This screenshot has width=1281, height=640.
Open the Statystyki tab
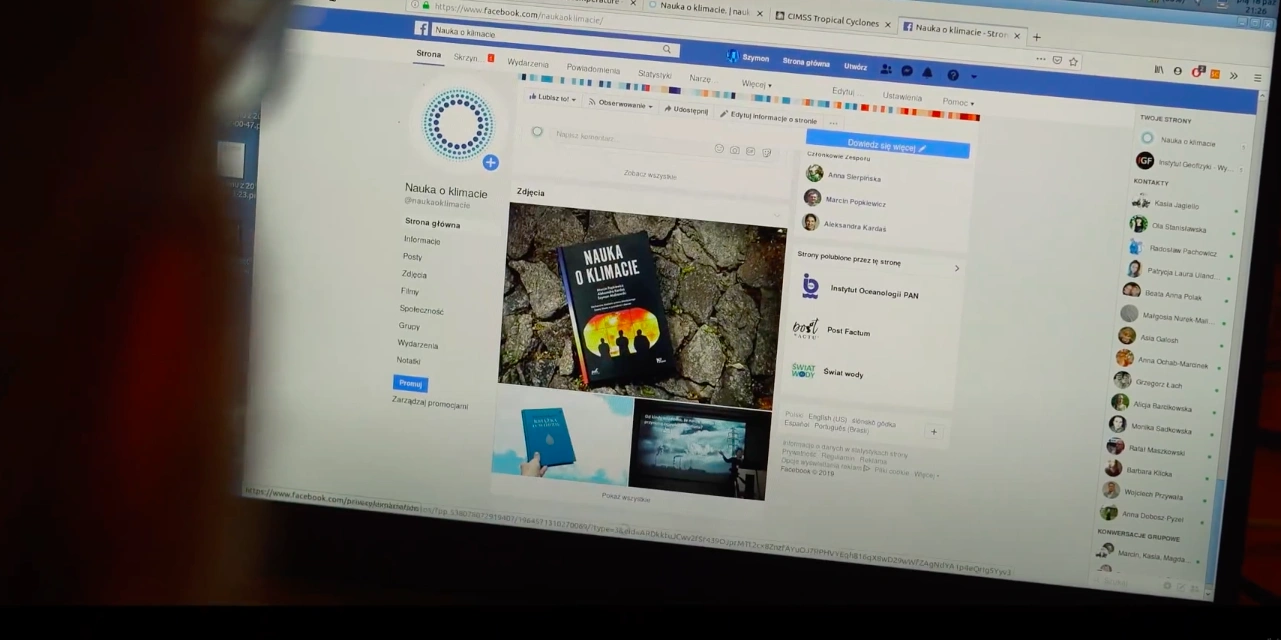pyautogui.click(x=655, y=74)
